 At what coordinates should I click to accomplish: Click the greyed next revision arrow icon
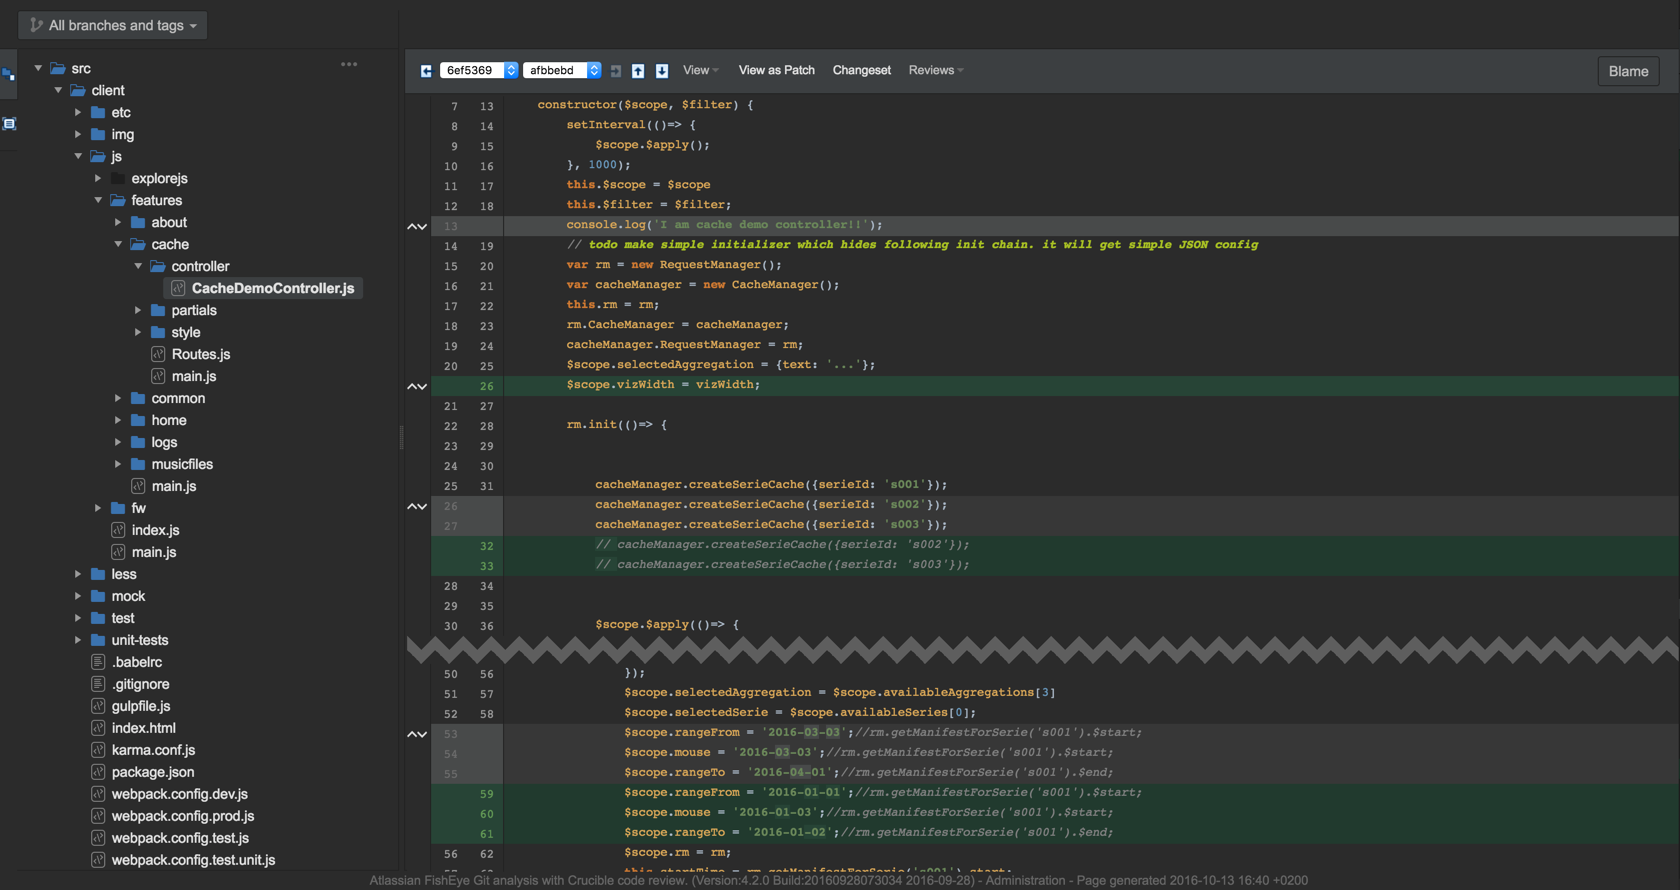pos(616,71)
